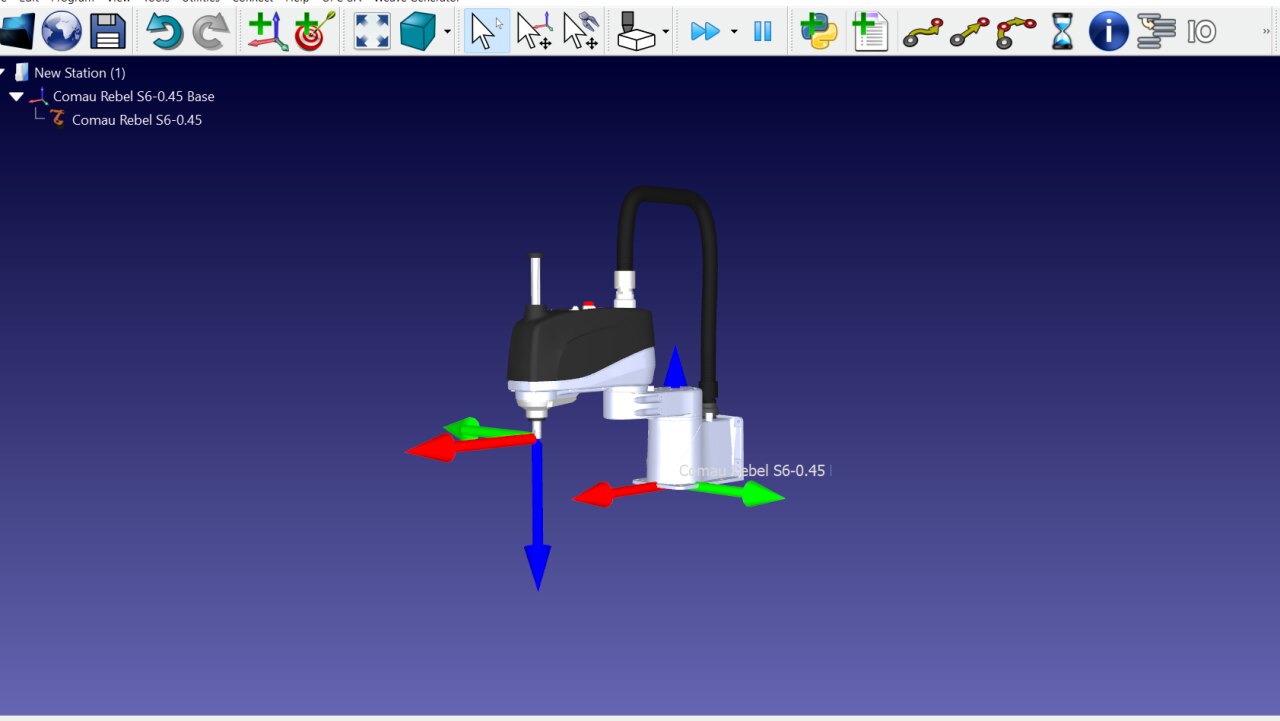1280x721 pixels.
Task: Click the Open file folder icon
Action: [x=16, y=31]
